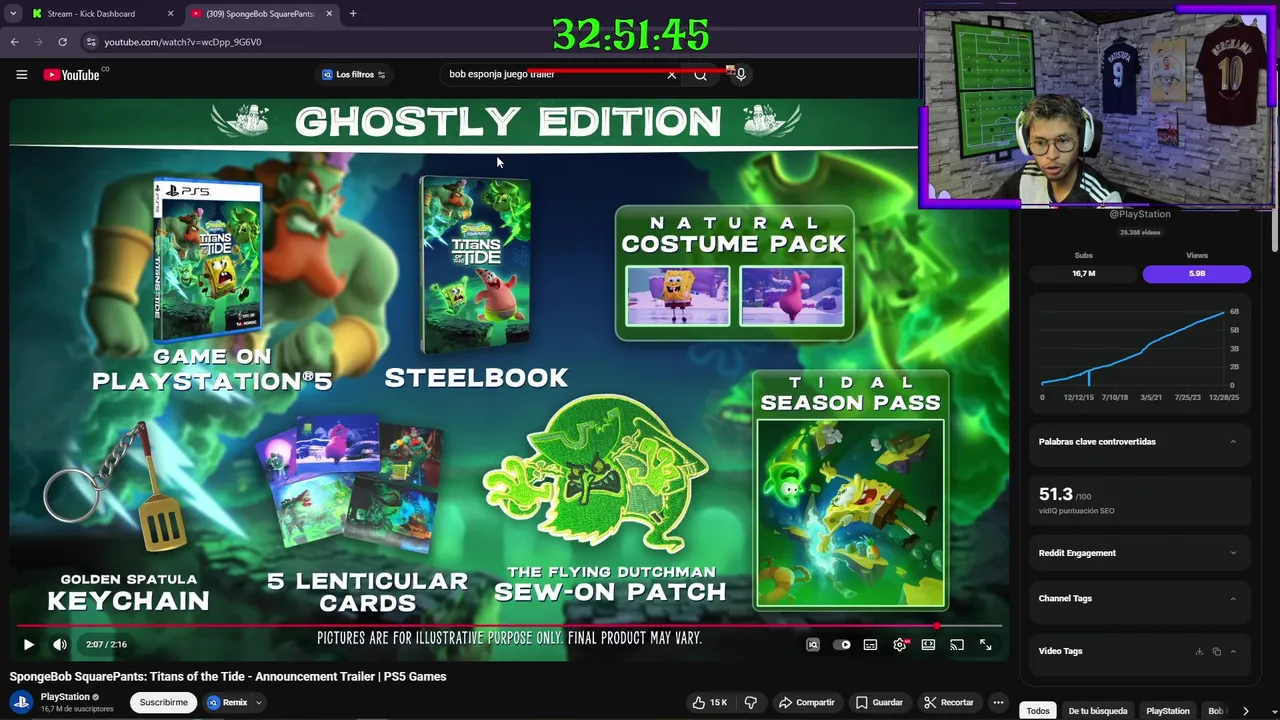
Task: Open the vidIQ Los filtros button
Action: 354,74
